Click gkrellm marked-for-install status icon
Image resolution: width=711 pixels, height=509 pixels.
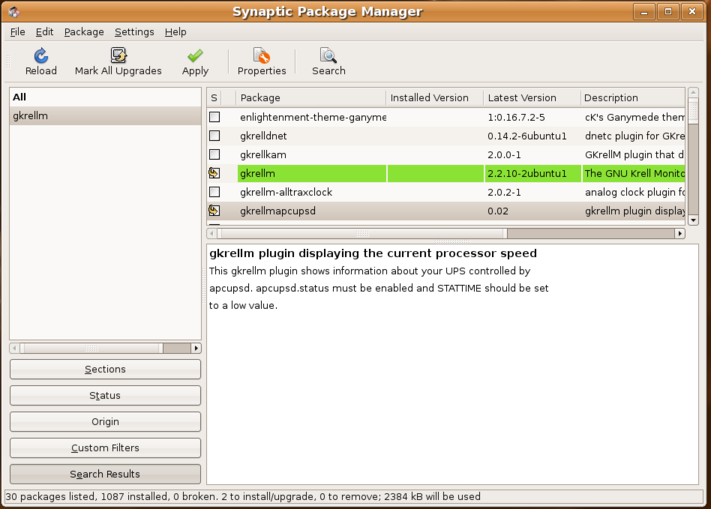click(214, 173)
